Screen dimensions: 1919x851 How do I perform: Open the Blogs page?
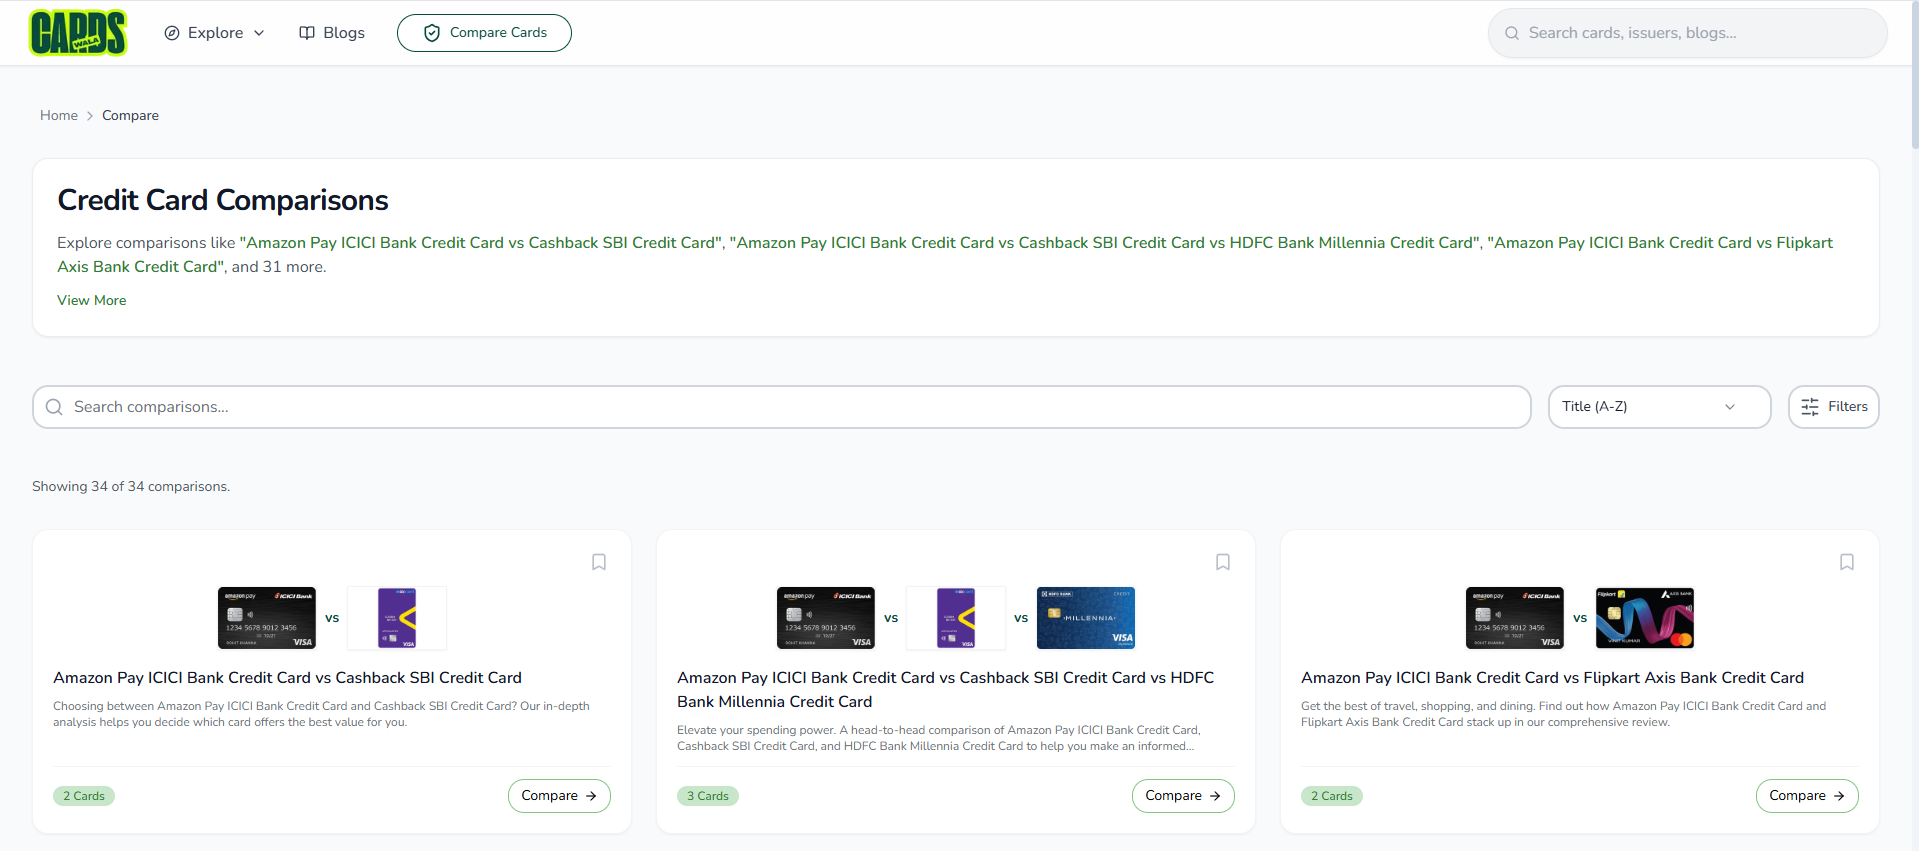coord(332,33)
